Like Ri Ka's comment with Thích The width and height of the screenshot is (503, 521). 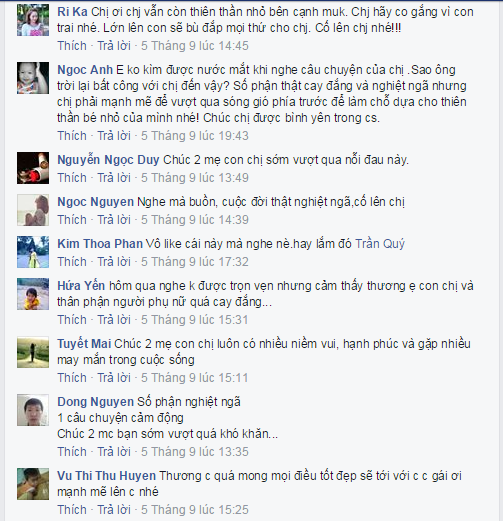pos(72,46)
